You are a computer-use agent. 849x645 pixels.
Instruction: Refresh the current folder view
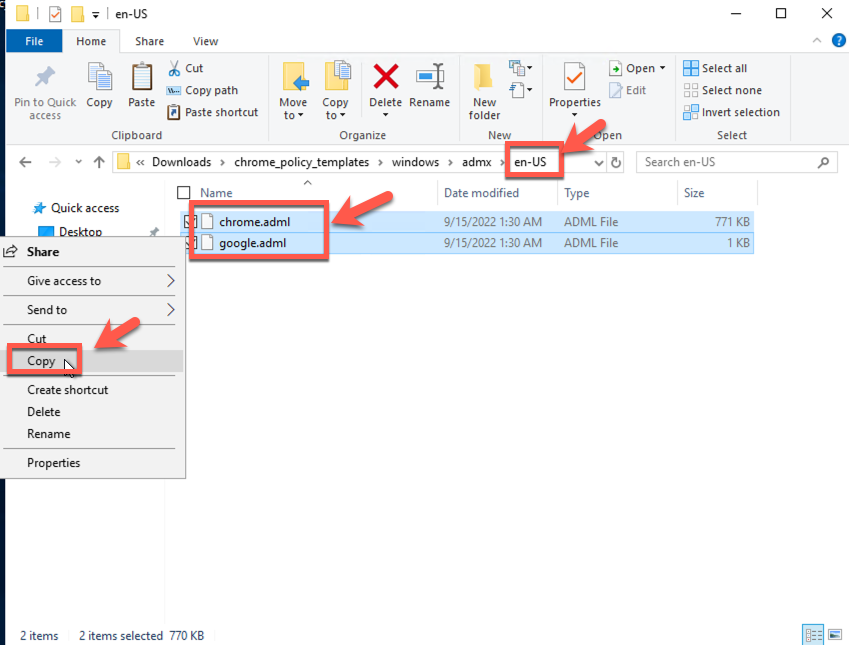(616, 162)
